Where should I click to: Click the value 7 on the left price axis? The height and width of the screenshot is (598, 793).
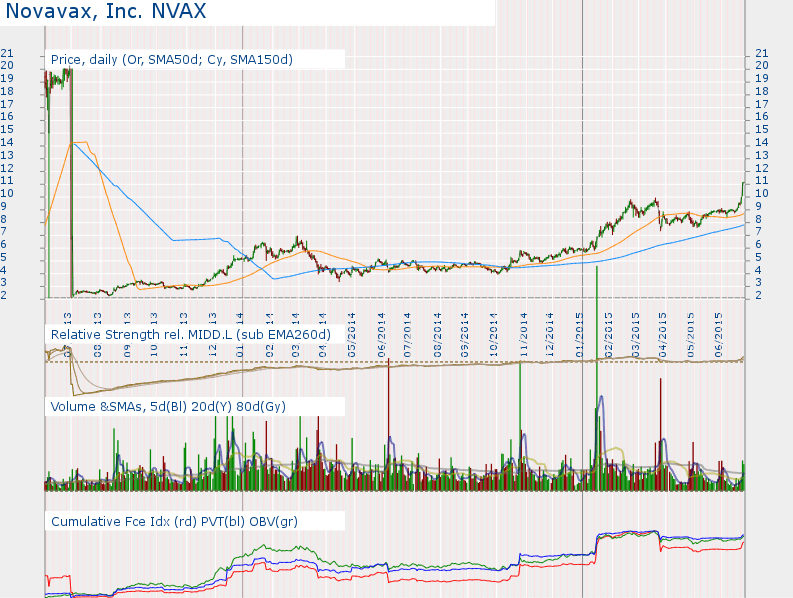click(4, 231)
